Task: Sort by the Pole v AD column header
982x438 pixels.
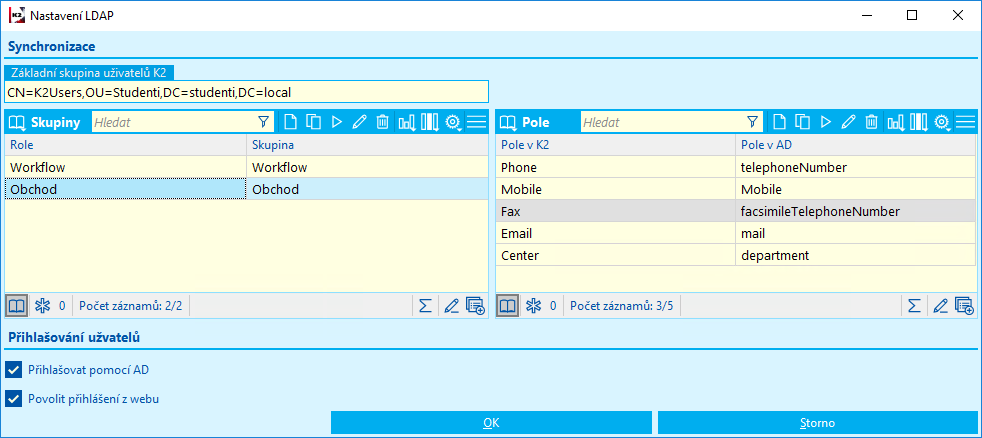Action: (x=856, y=145)
